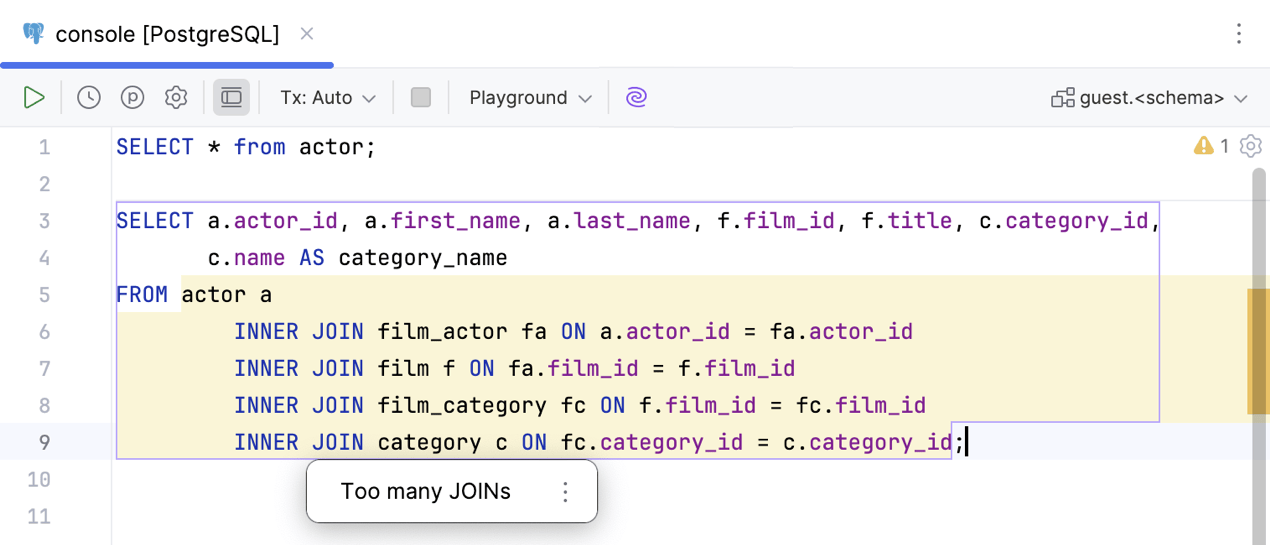Screen dimensions: 1270x545
Task: Toggle the in-editor results view
Action: coord(231,97)
